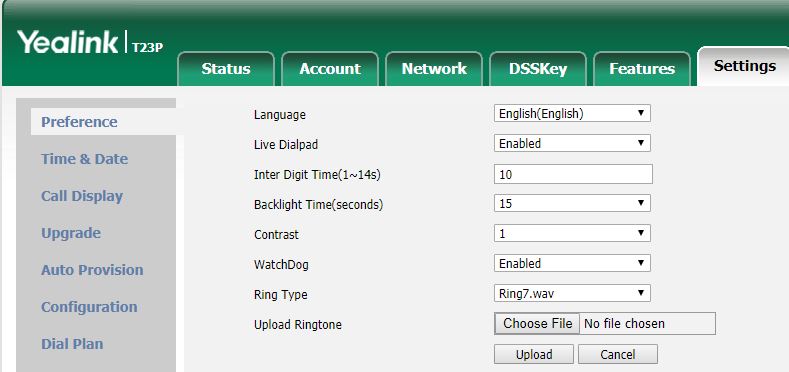Open the WatchDog dropdown
This screenshot has width=789, height=372.
(x=572, y=263)
